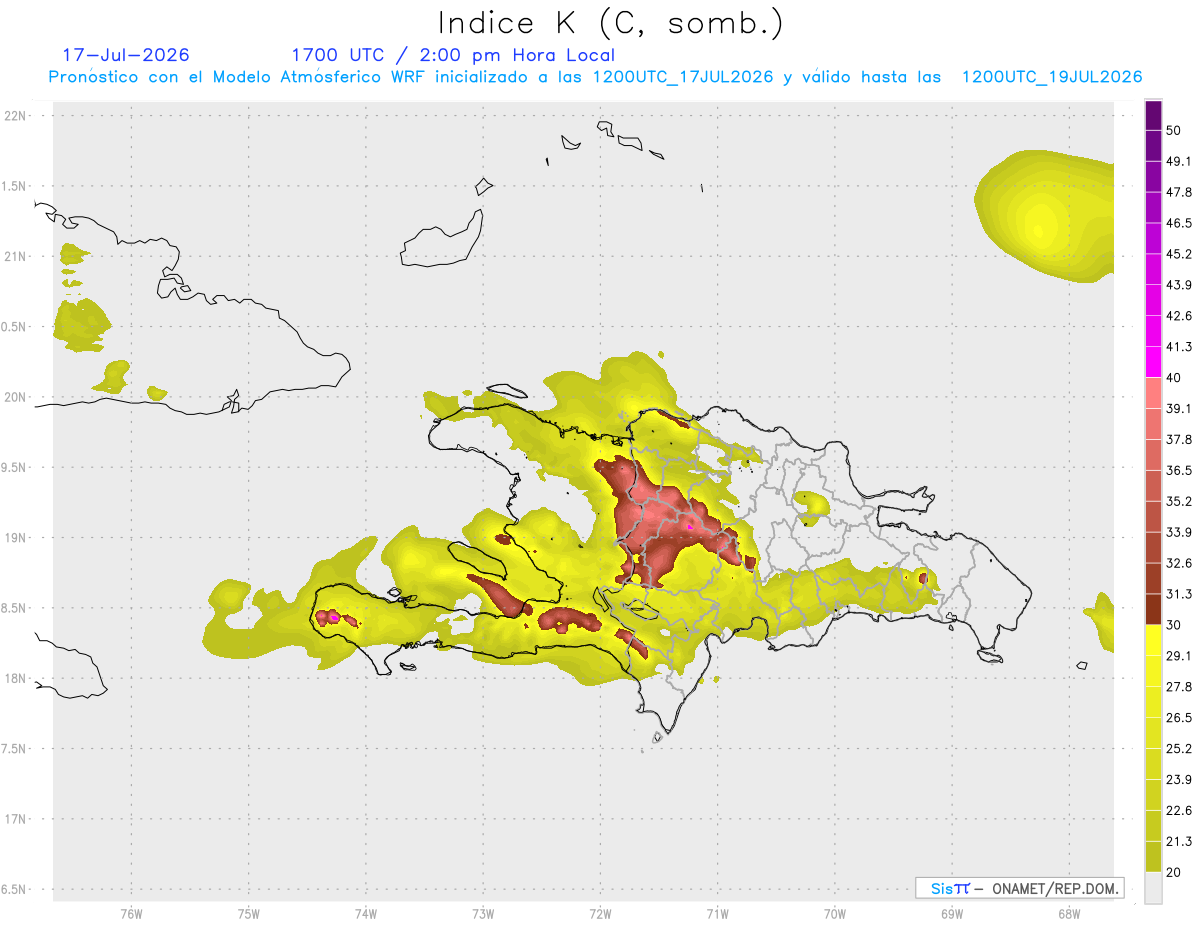This screenshot has width=1200, height=927.
Task: Click the '27.8' color bar value
Action: [x=1179, y=686]
